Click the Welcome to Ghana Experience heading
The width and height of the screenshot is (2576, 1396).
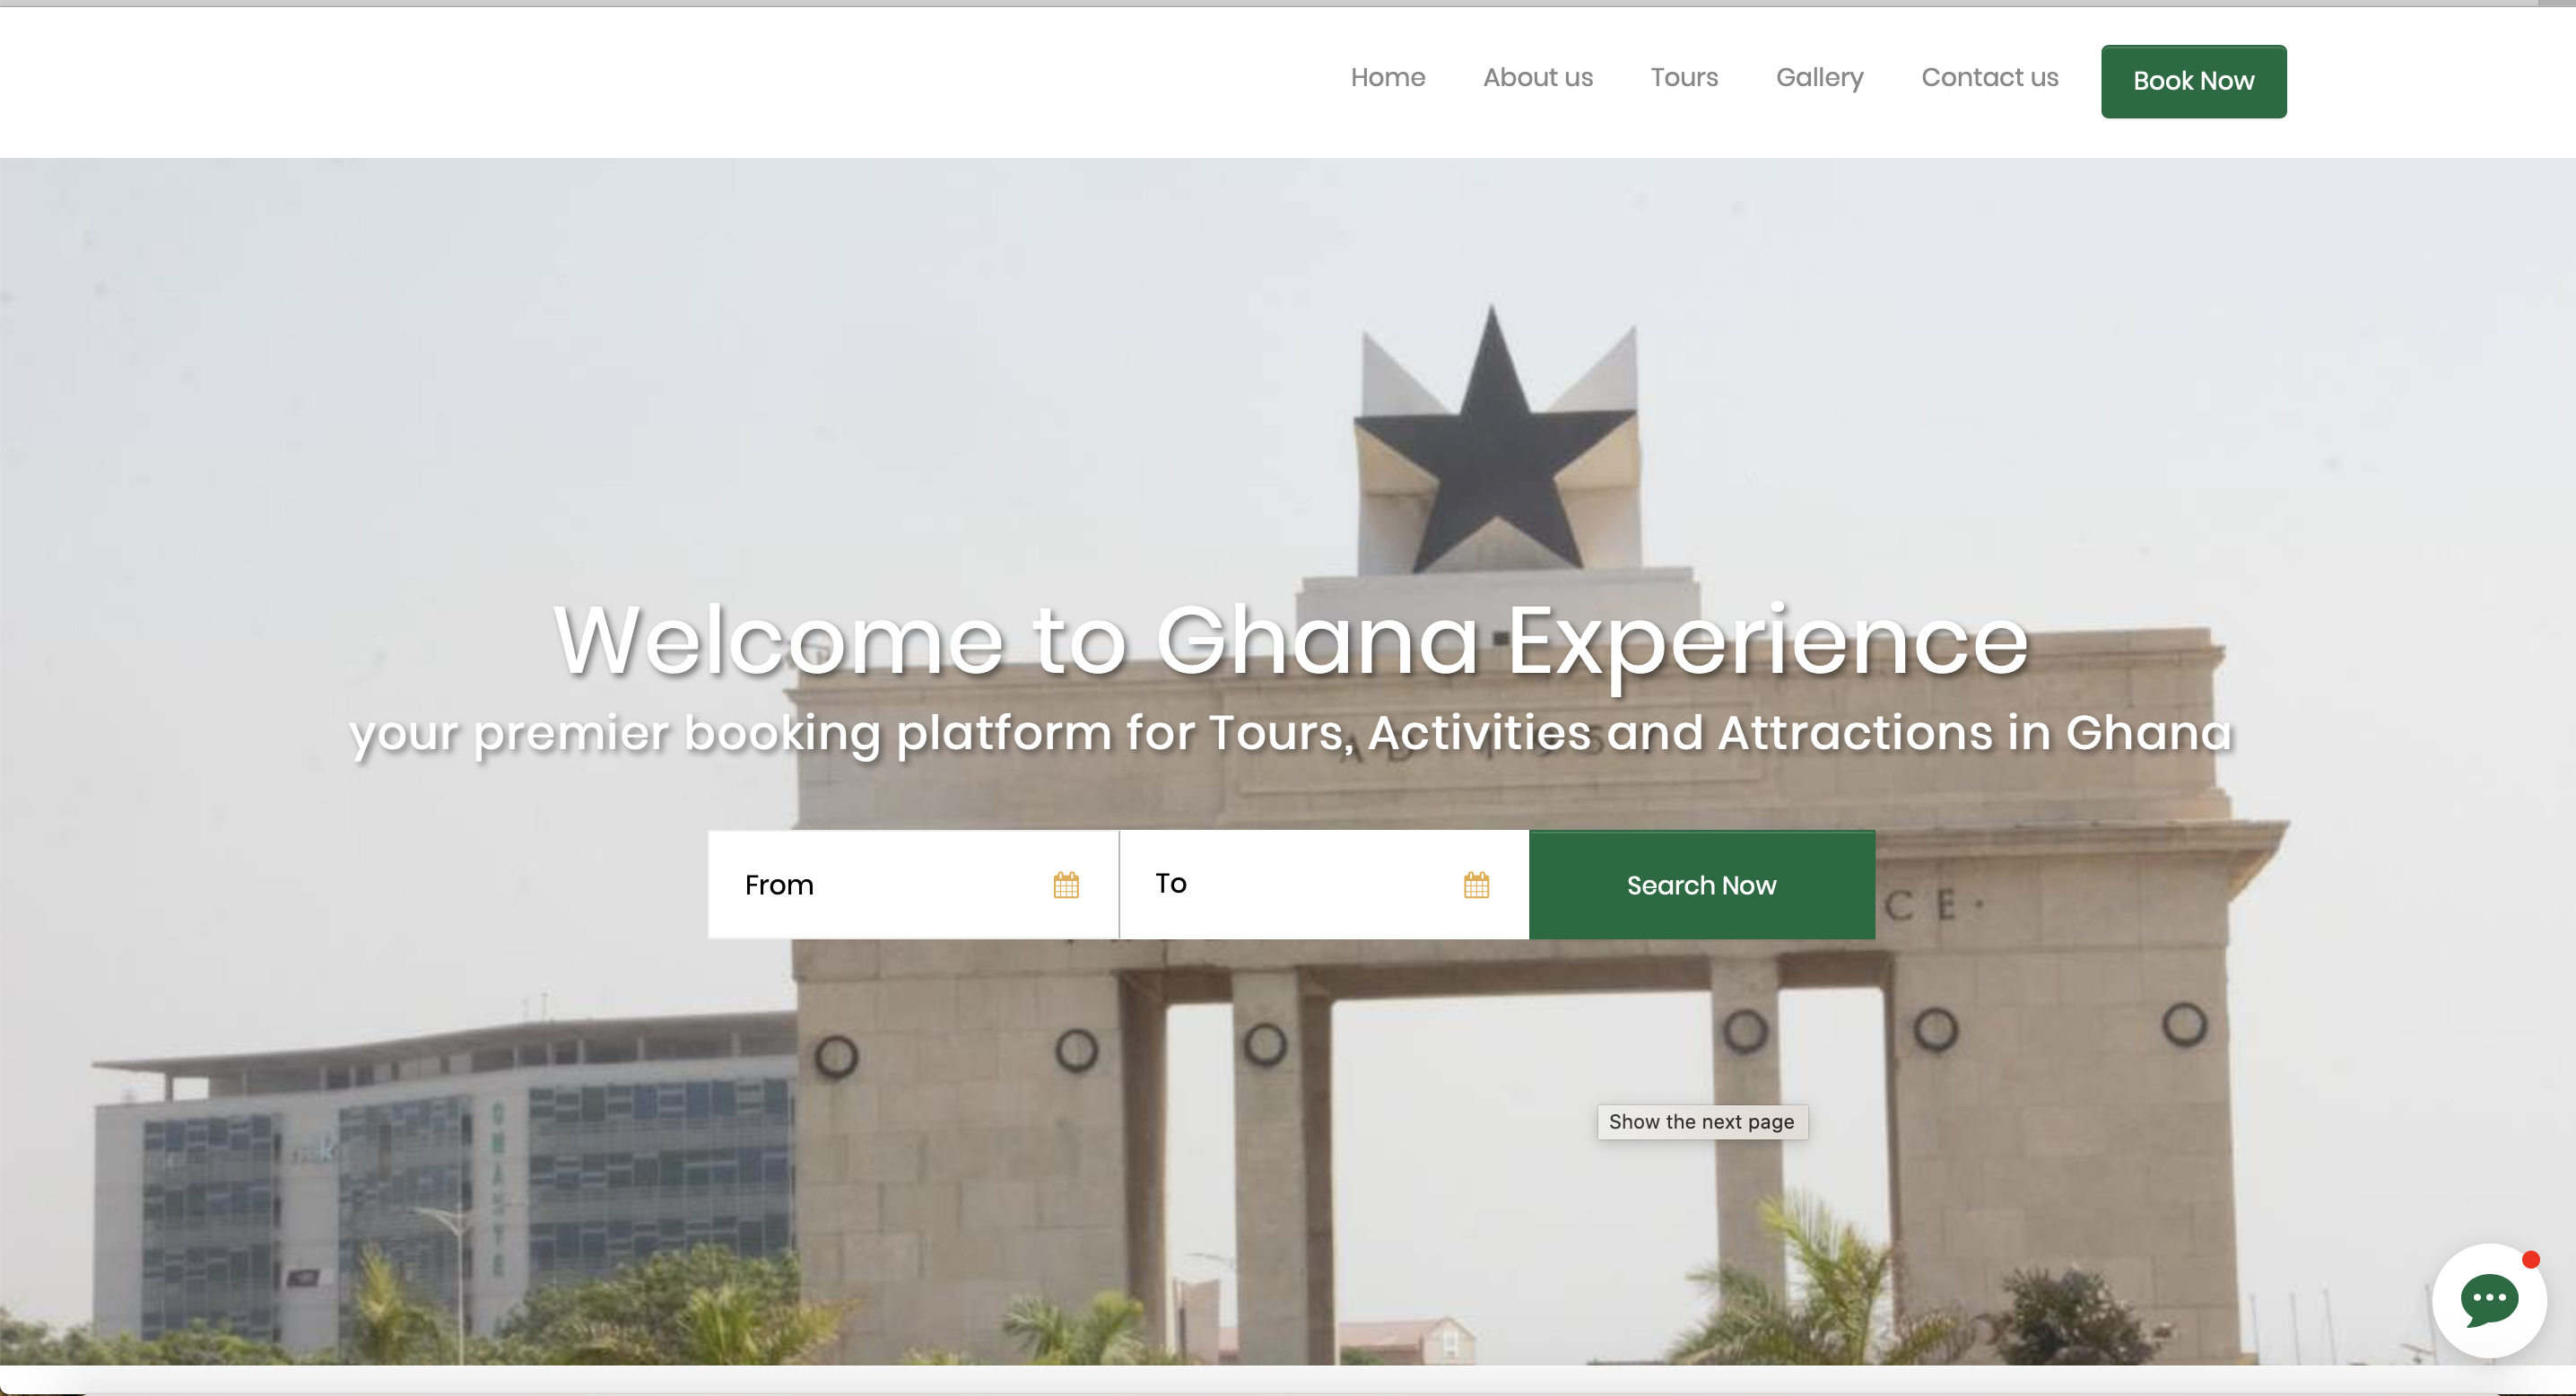(x=1291, y=641)
